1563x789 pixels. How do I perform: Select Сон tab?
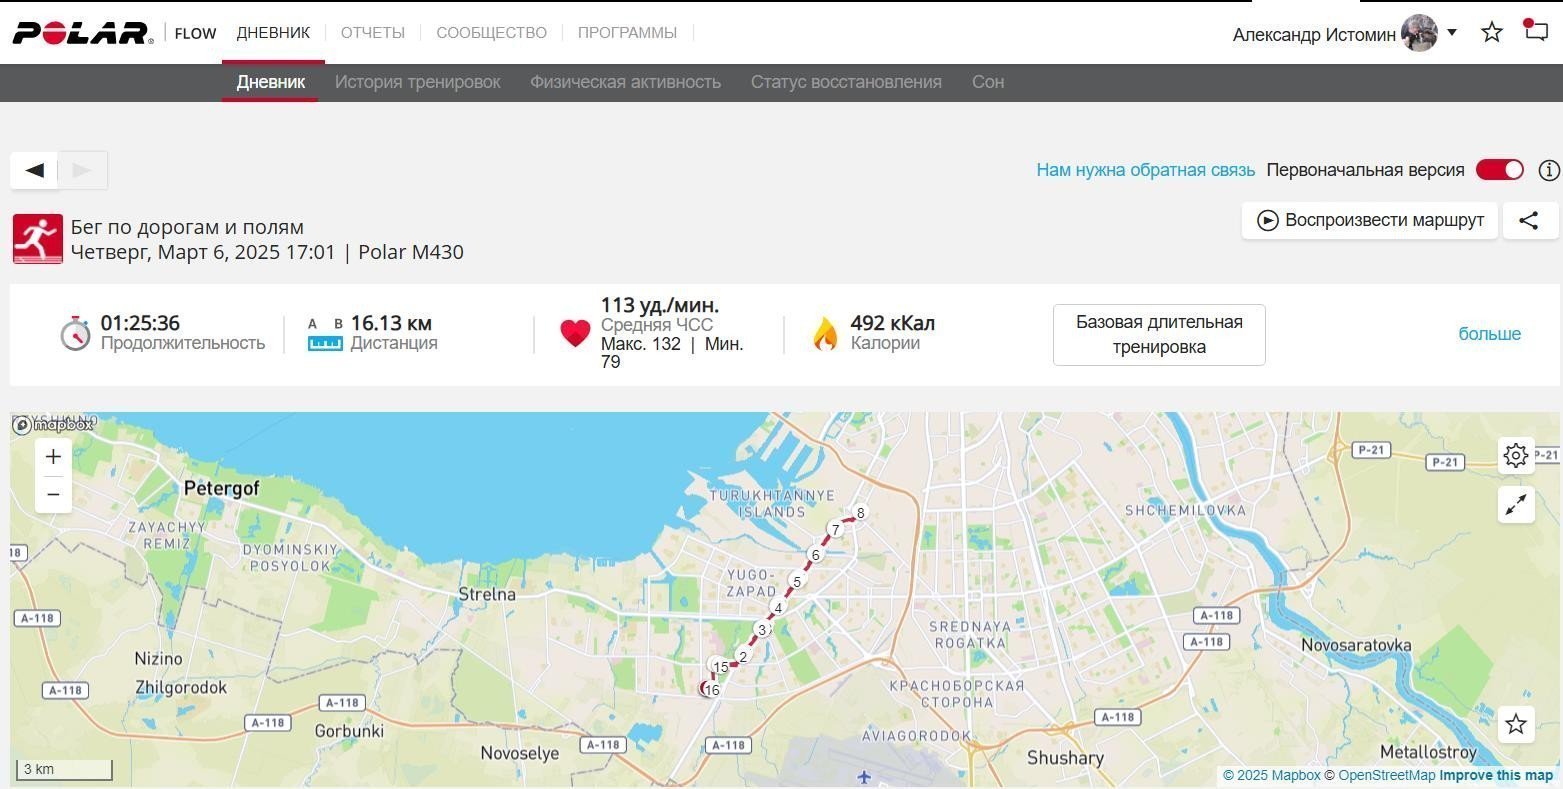(x=988, y=82)
